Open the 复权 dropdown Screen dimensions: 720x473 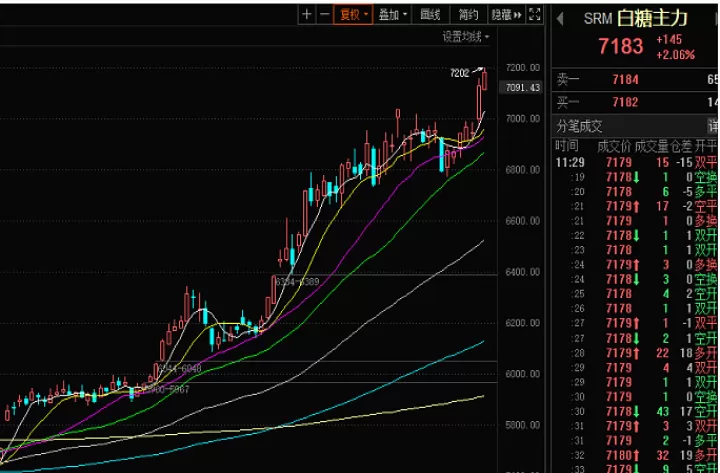click(x=353, y=15)
